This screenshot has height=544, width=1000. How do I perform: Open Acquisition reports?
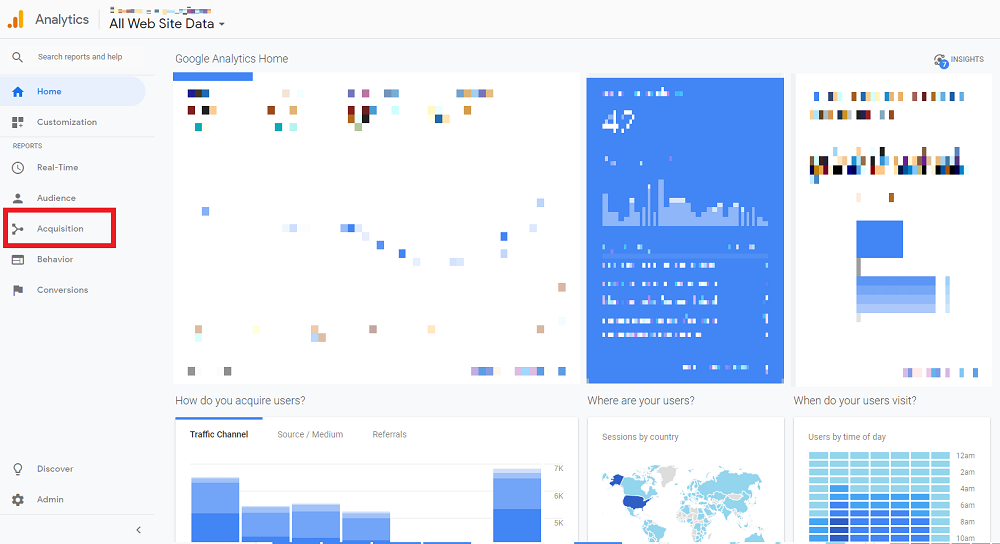click(x=60, y=229)
